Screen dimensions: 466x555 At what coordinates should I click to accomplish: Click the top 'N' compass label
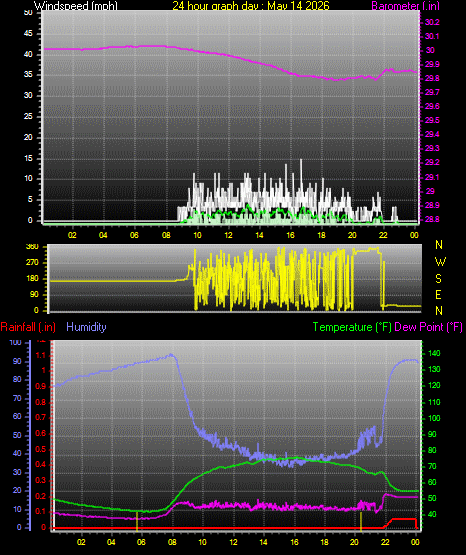point(439,245)
